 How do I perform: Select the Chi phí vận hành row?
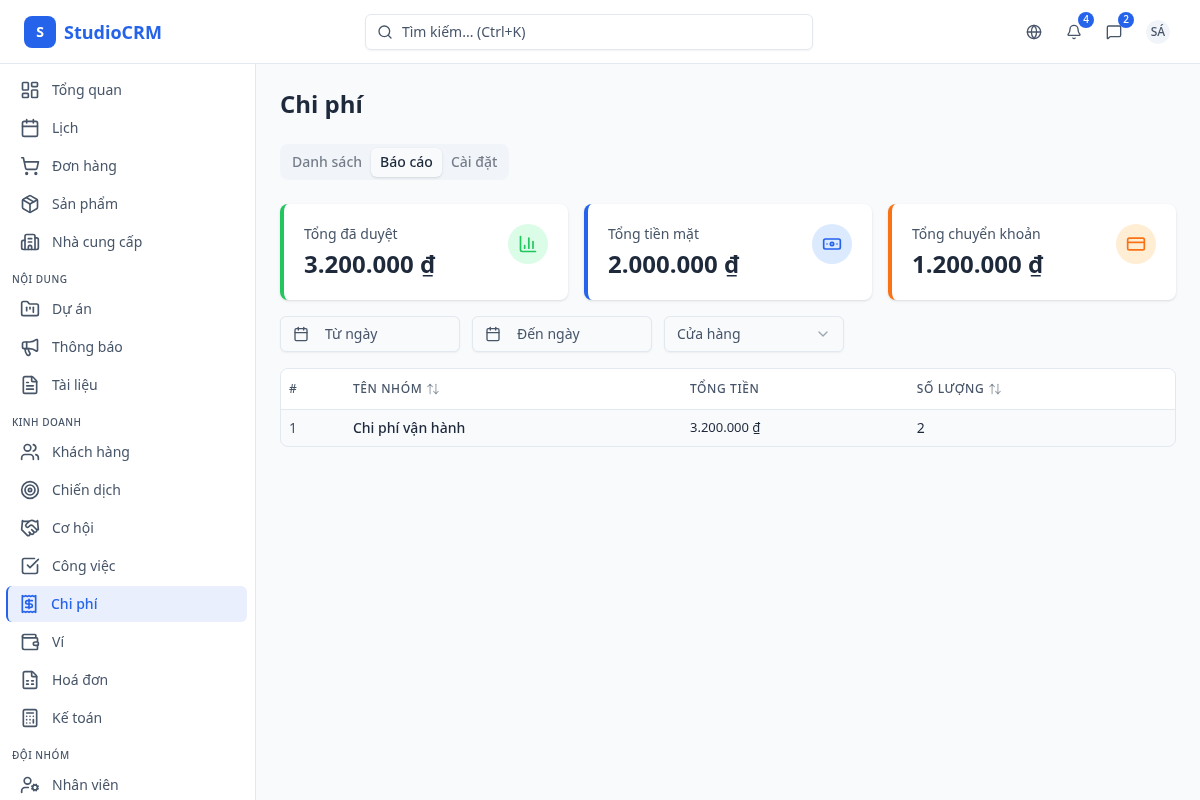coord(409,428)
